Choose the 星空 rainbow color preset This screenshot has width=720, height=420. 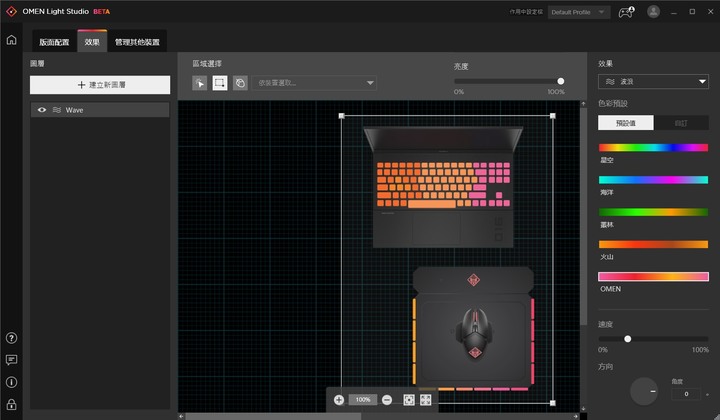(x=653, y=148)
